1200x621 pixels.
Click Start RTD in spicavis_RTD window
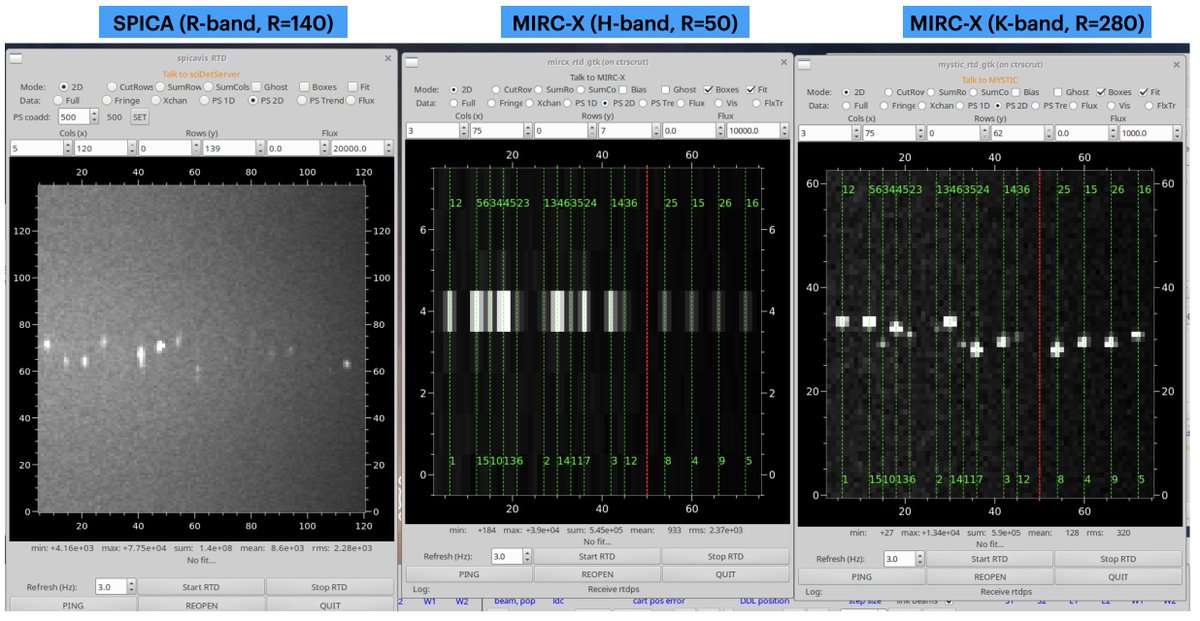tap(201, 587)
